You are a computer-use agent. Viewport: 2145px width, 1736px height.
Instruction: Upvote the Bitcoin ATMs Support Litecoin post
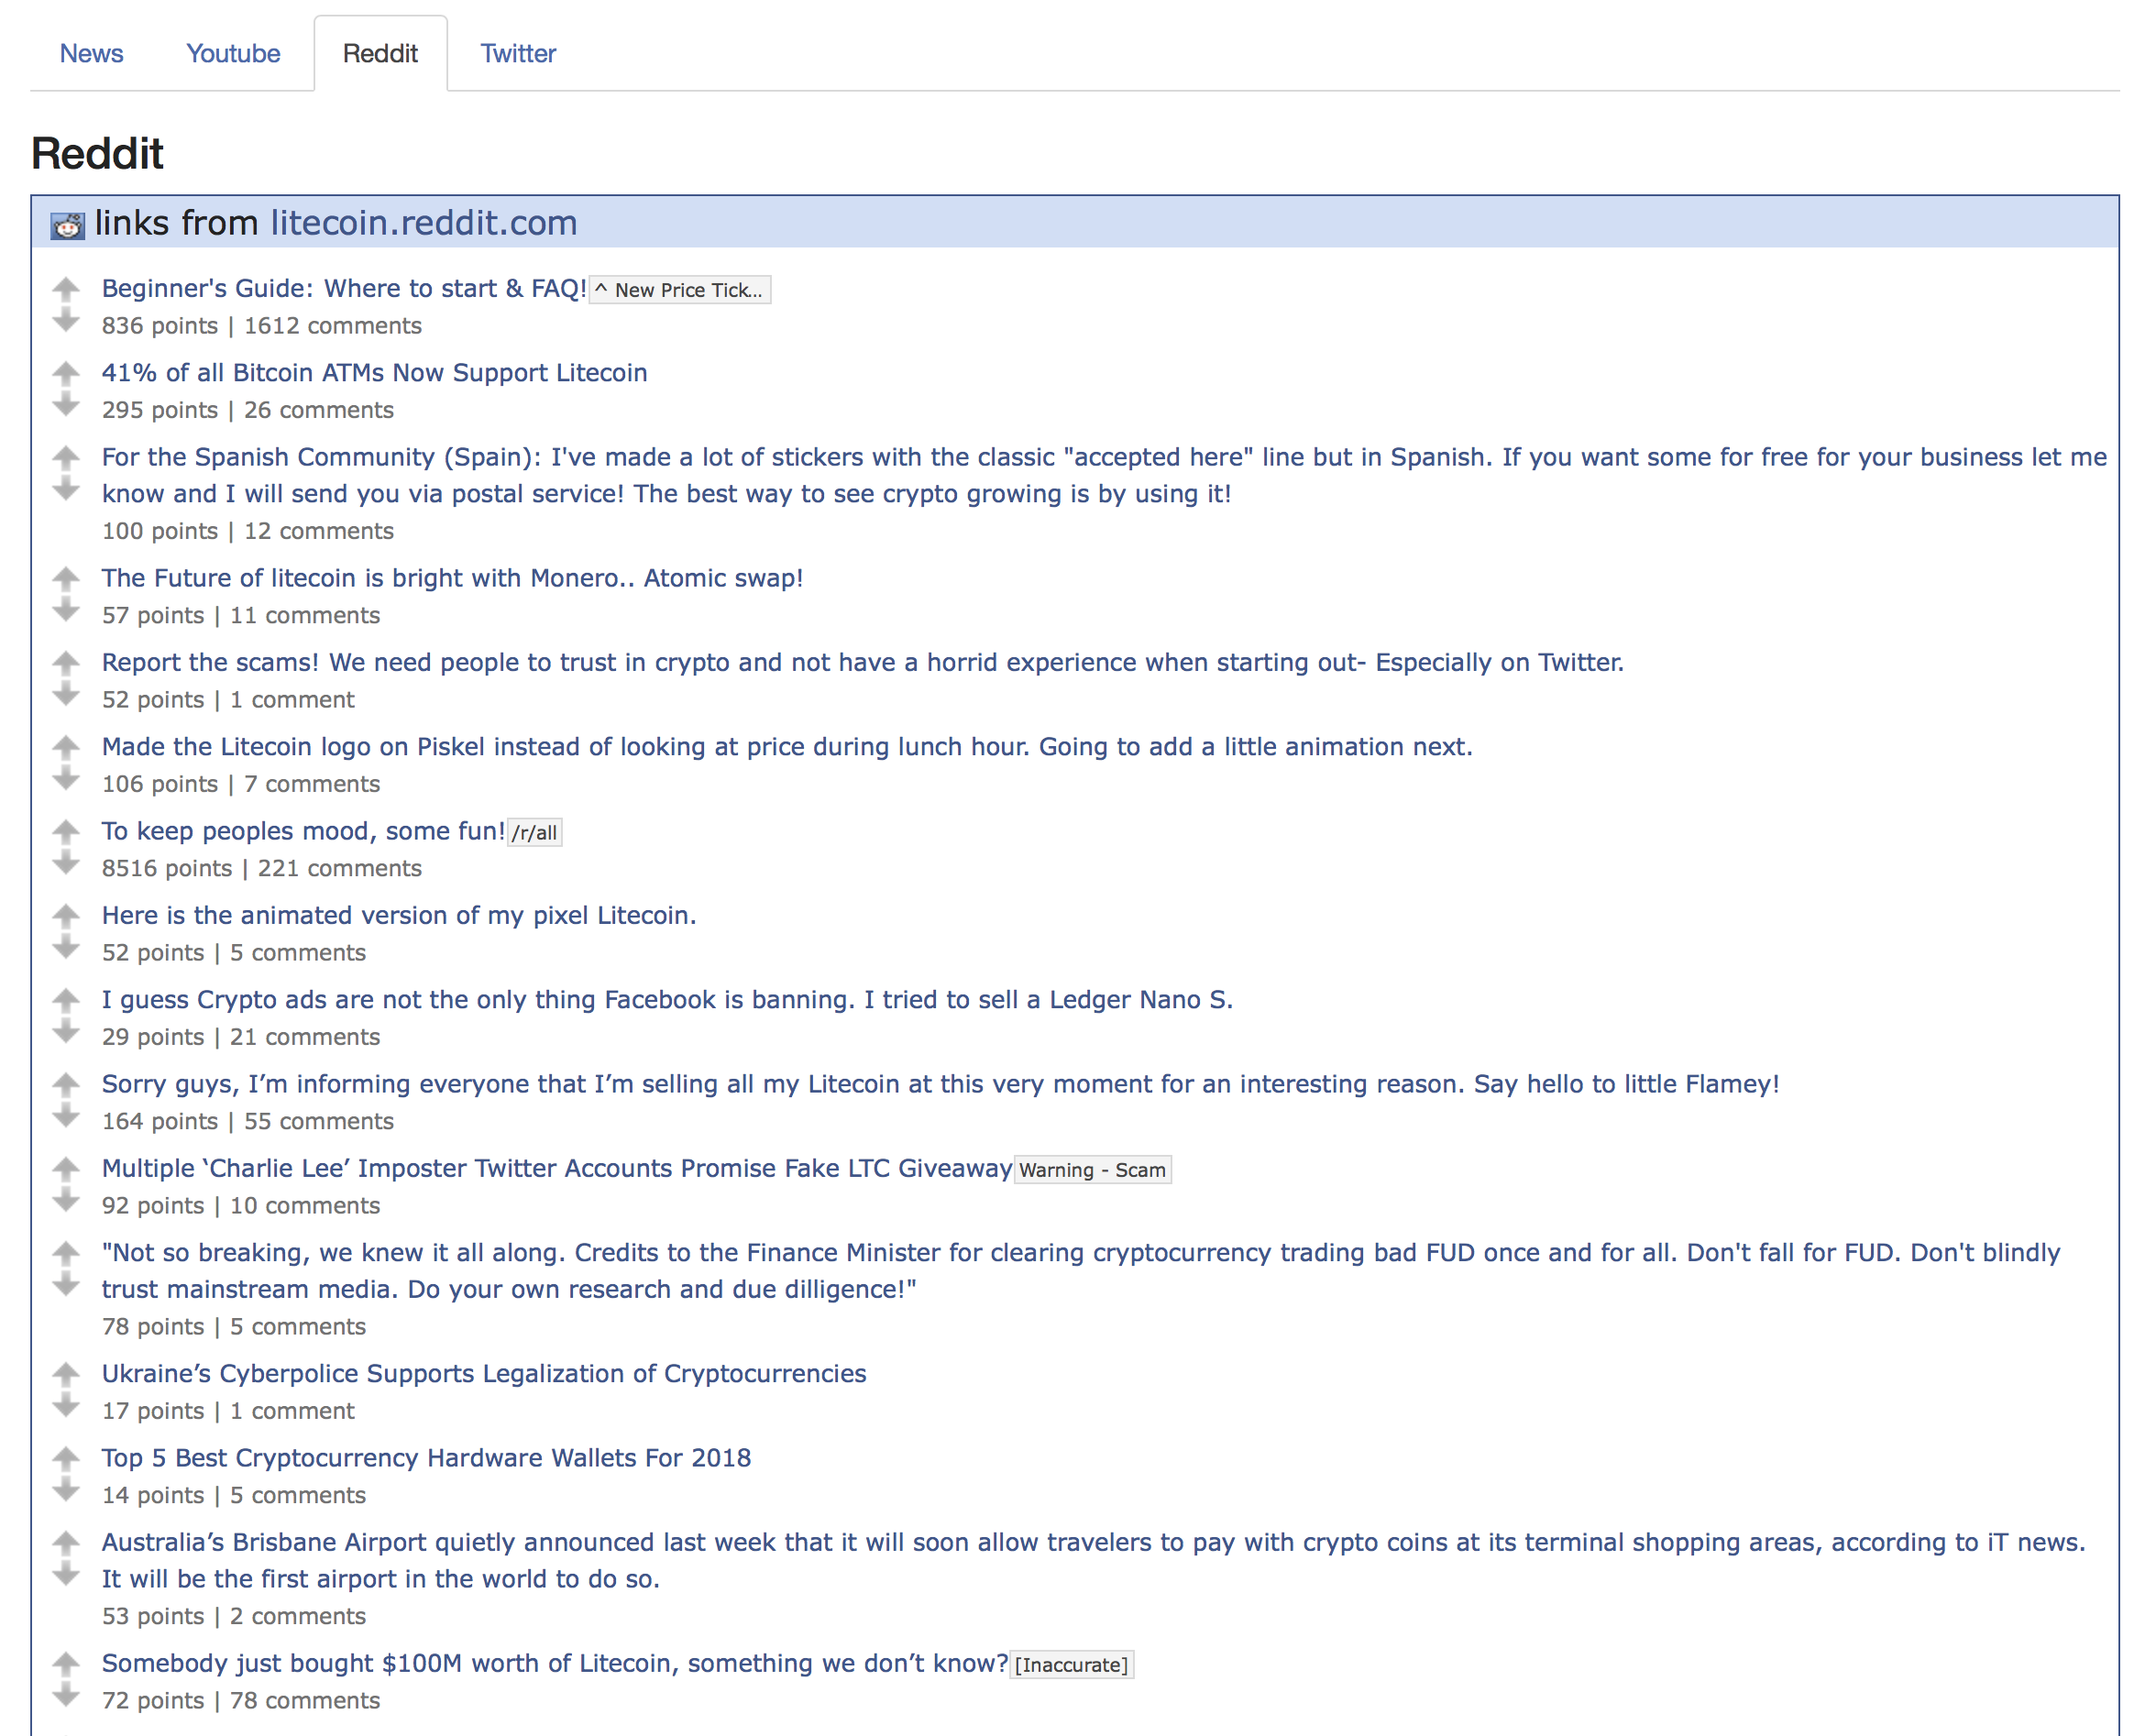click(66, 373)
